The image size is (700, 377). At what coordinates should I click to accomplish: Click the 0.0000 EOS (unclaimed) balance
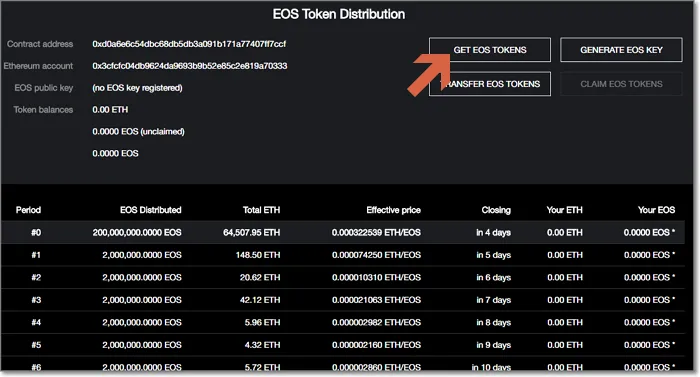(138, 131)
